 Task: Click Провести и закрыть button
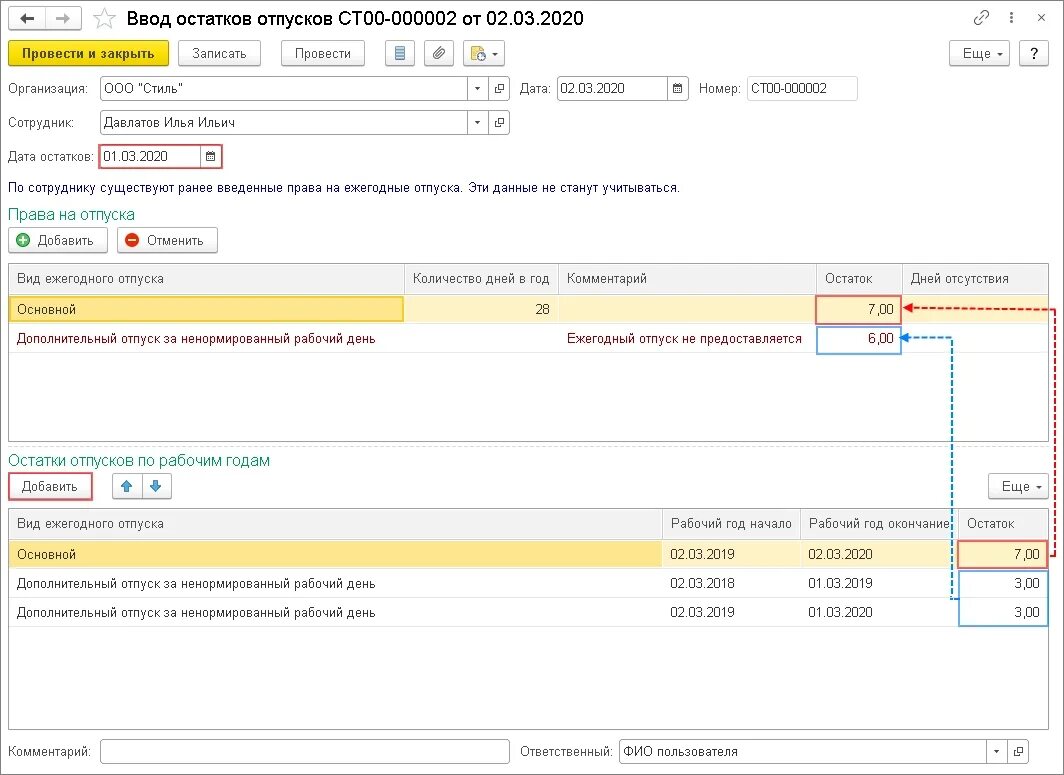88,54
